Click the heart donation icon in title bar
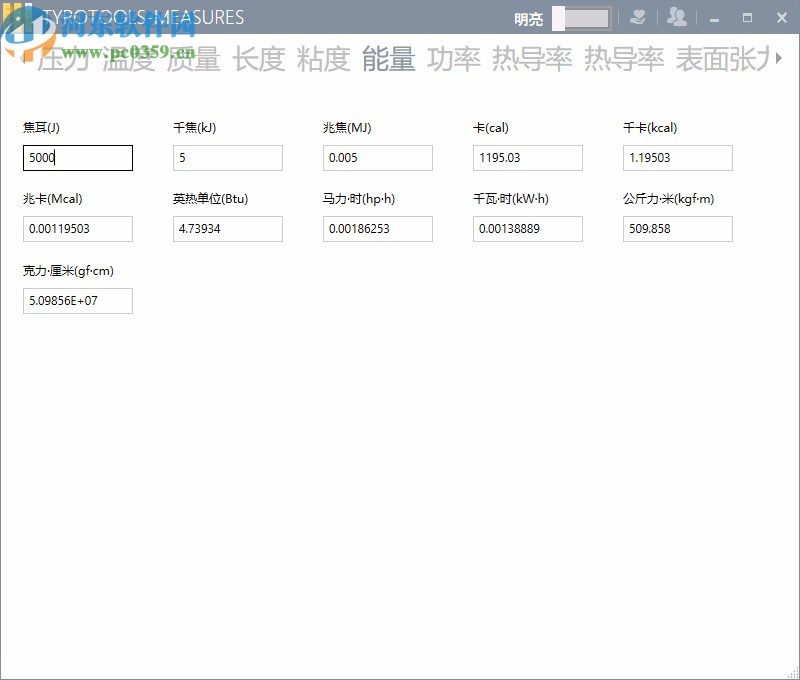The image size is (800, 680). click(x=639, y=17)
